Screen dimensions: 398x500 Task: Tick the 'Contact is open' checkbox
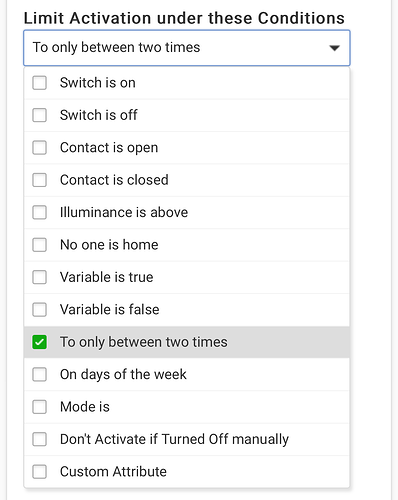(39, 147)
